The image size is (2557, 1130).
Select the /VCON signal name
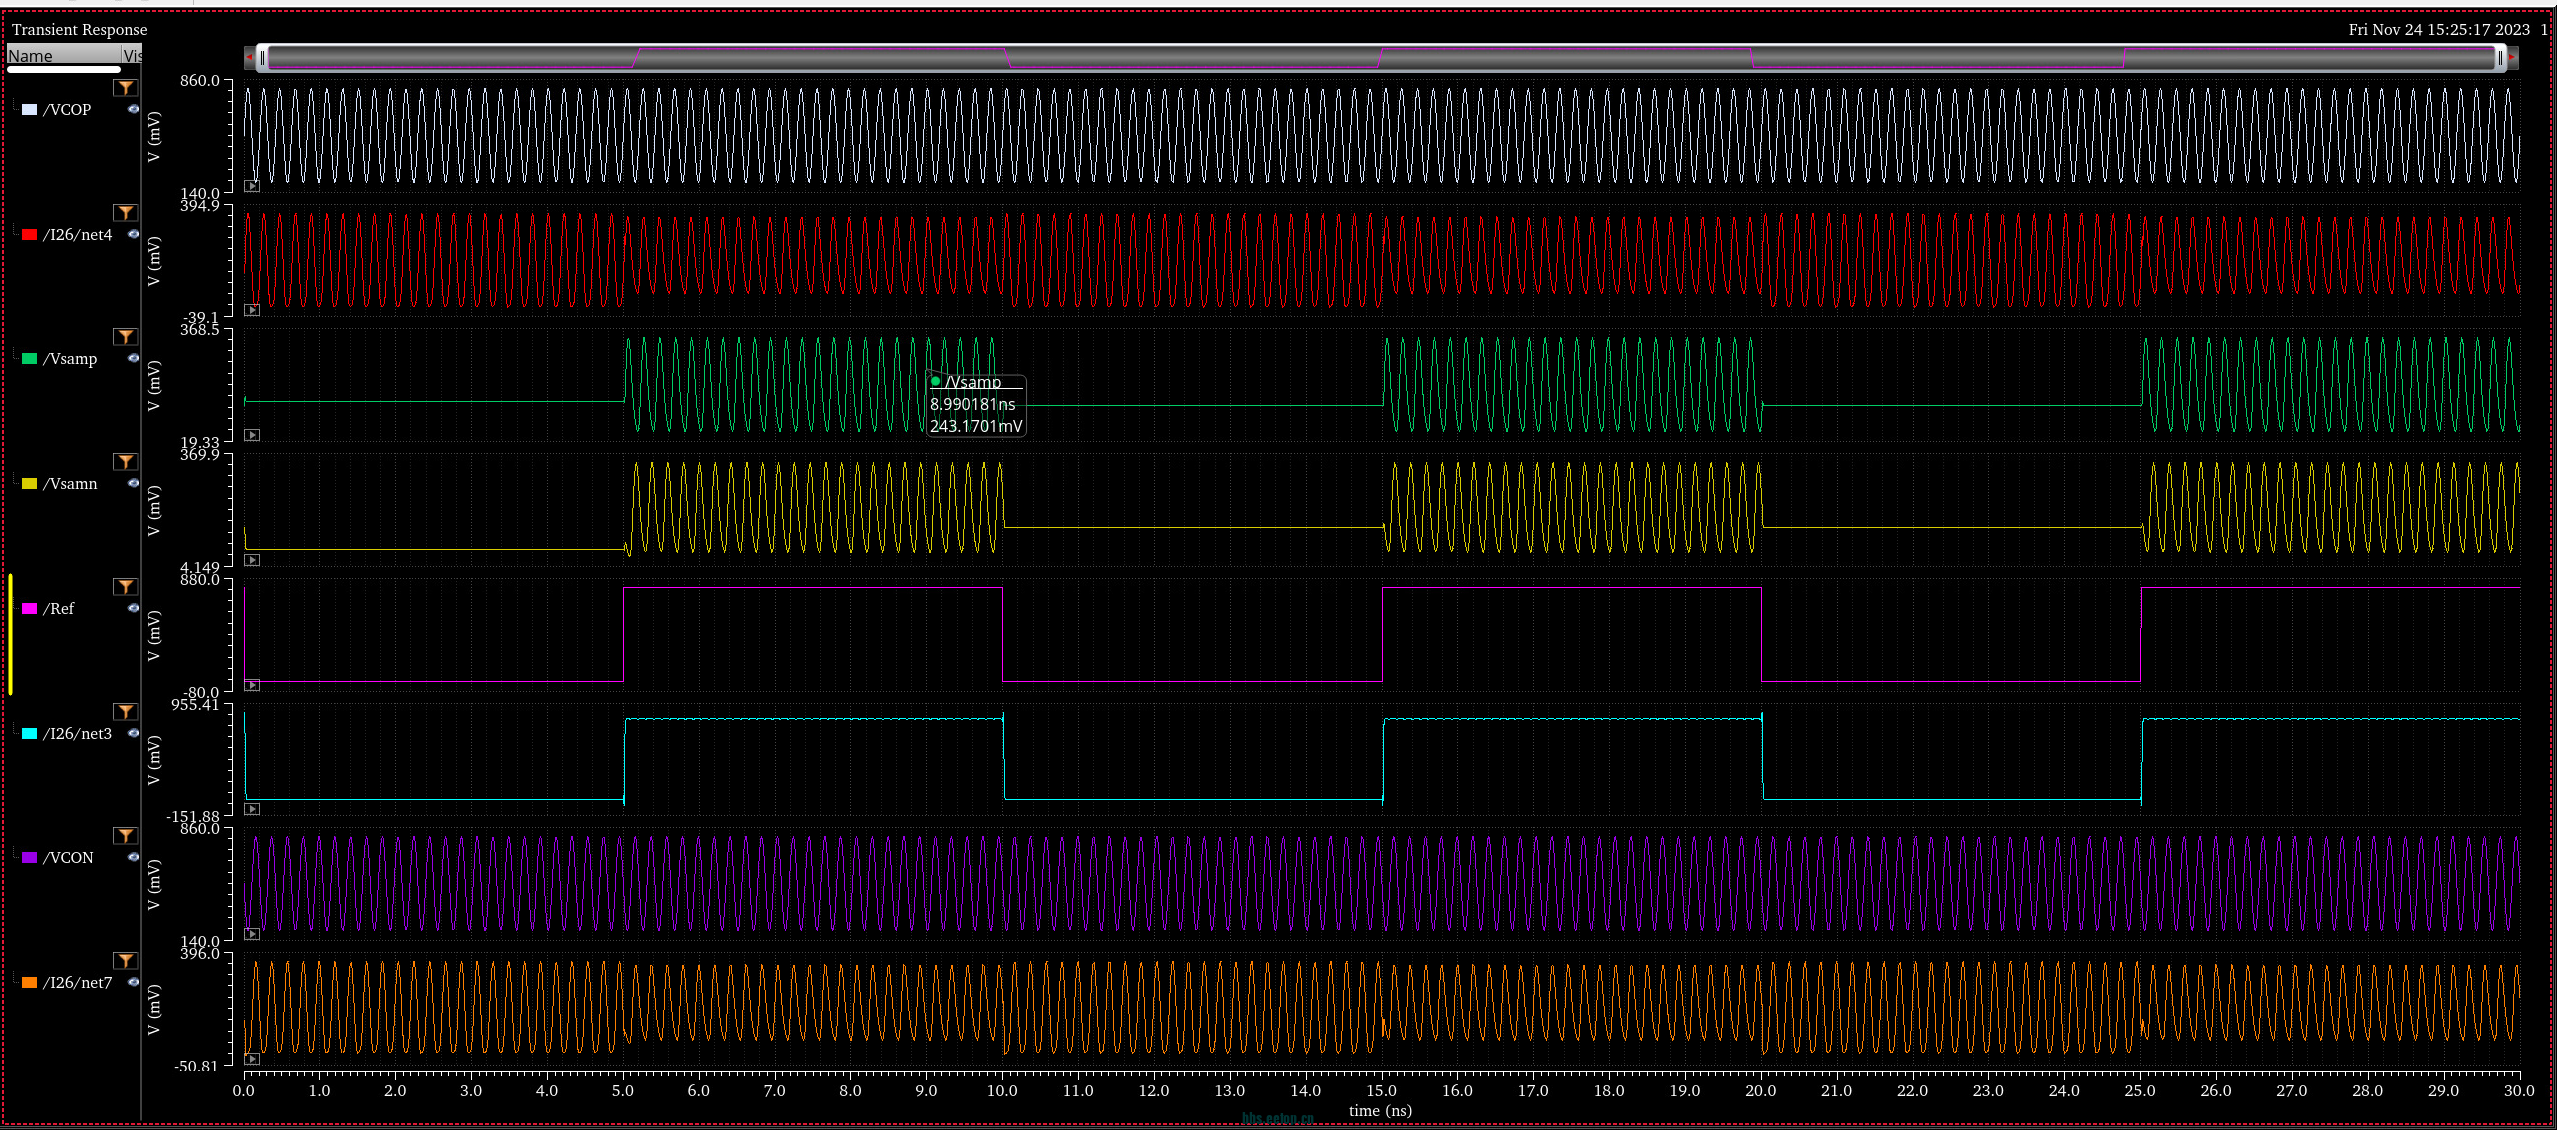point(68,858)
